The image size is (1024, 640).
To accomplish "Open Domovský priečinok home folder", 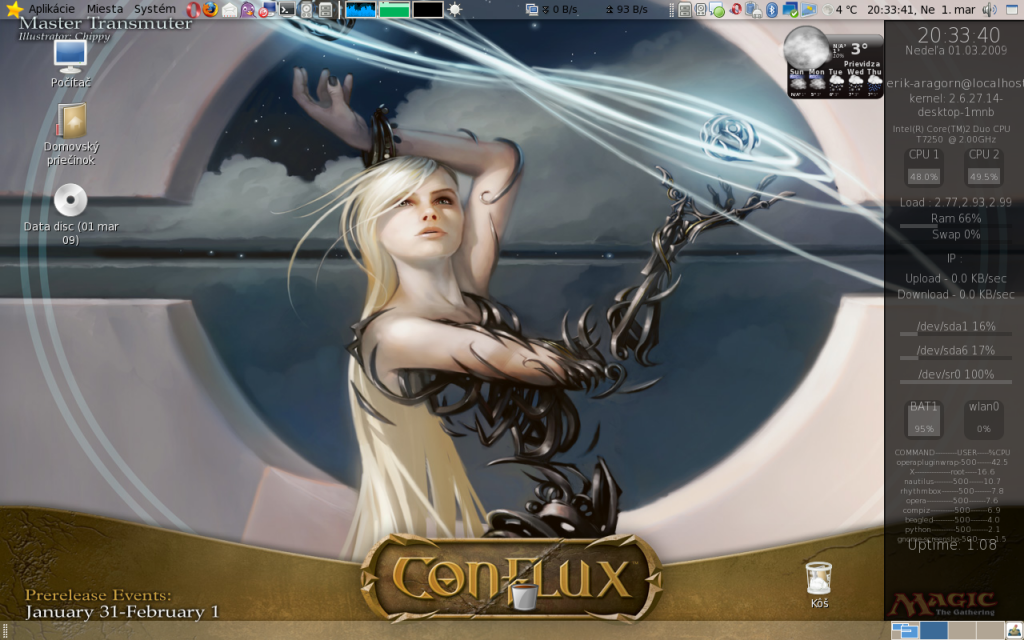I will 71,135.
